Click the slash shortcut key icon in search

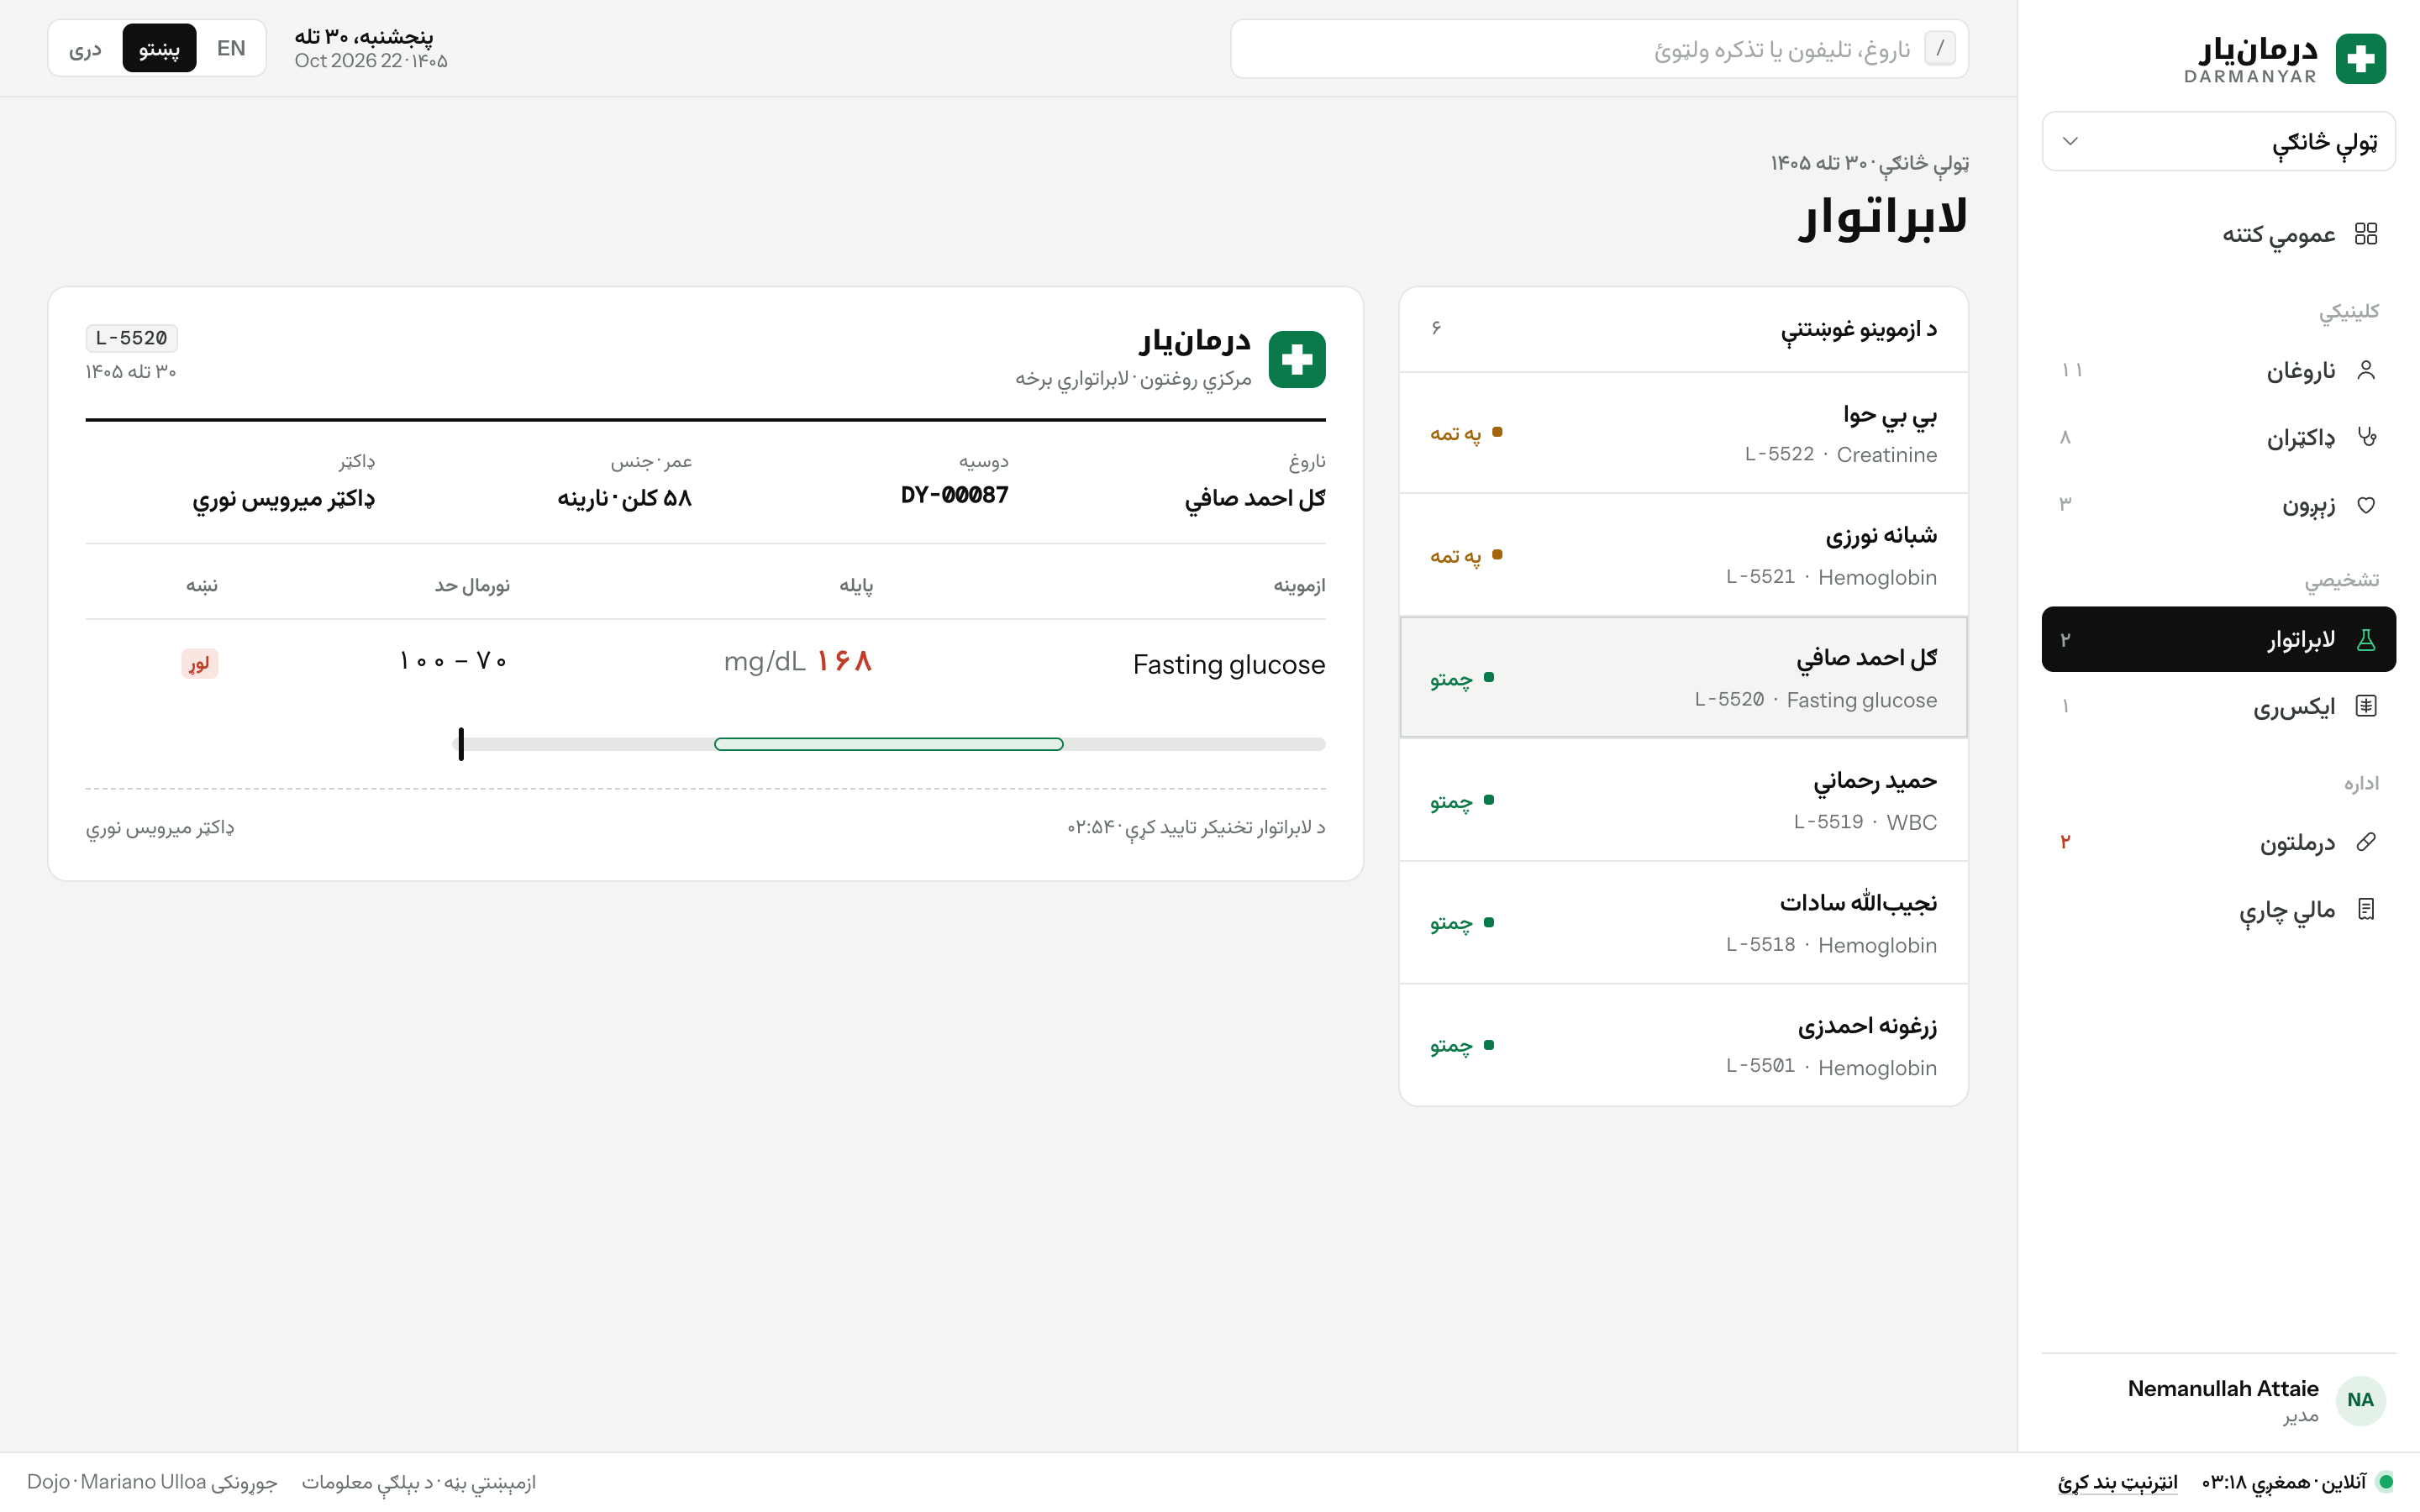[1939, 48]
